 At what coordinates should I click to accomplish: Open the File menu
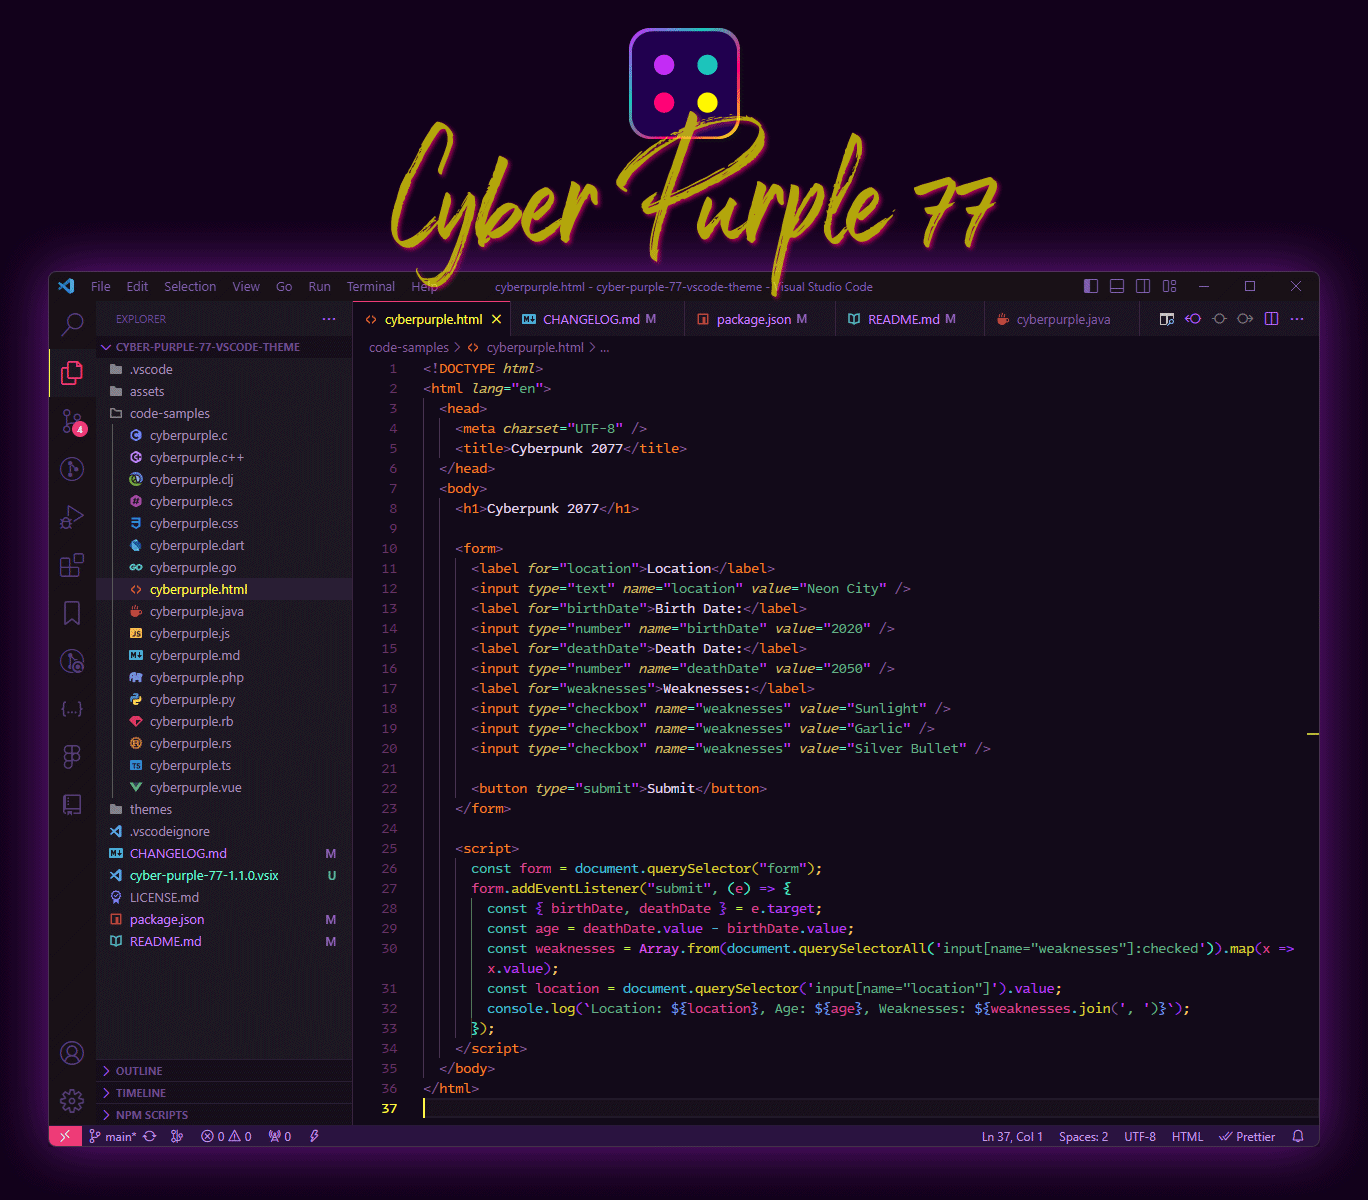[x=101, y=286]
